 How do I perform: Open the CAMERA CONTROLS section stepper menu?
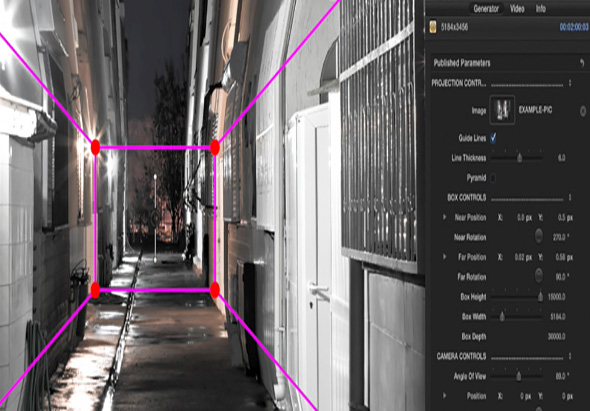(570, 356)
